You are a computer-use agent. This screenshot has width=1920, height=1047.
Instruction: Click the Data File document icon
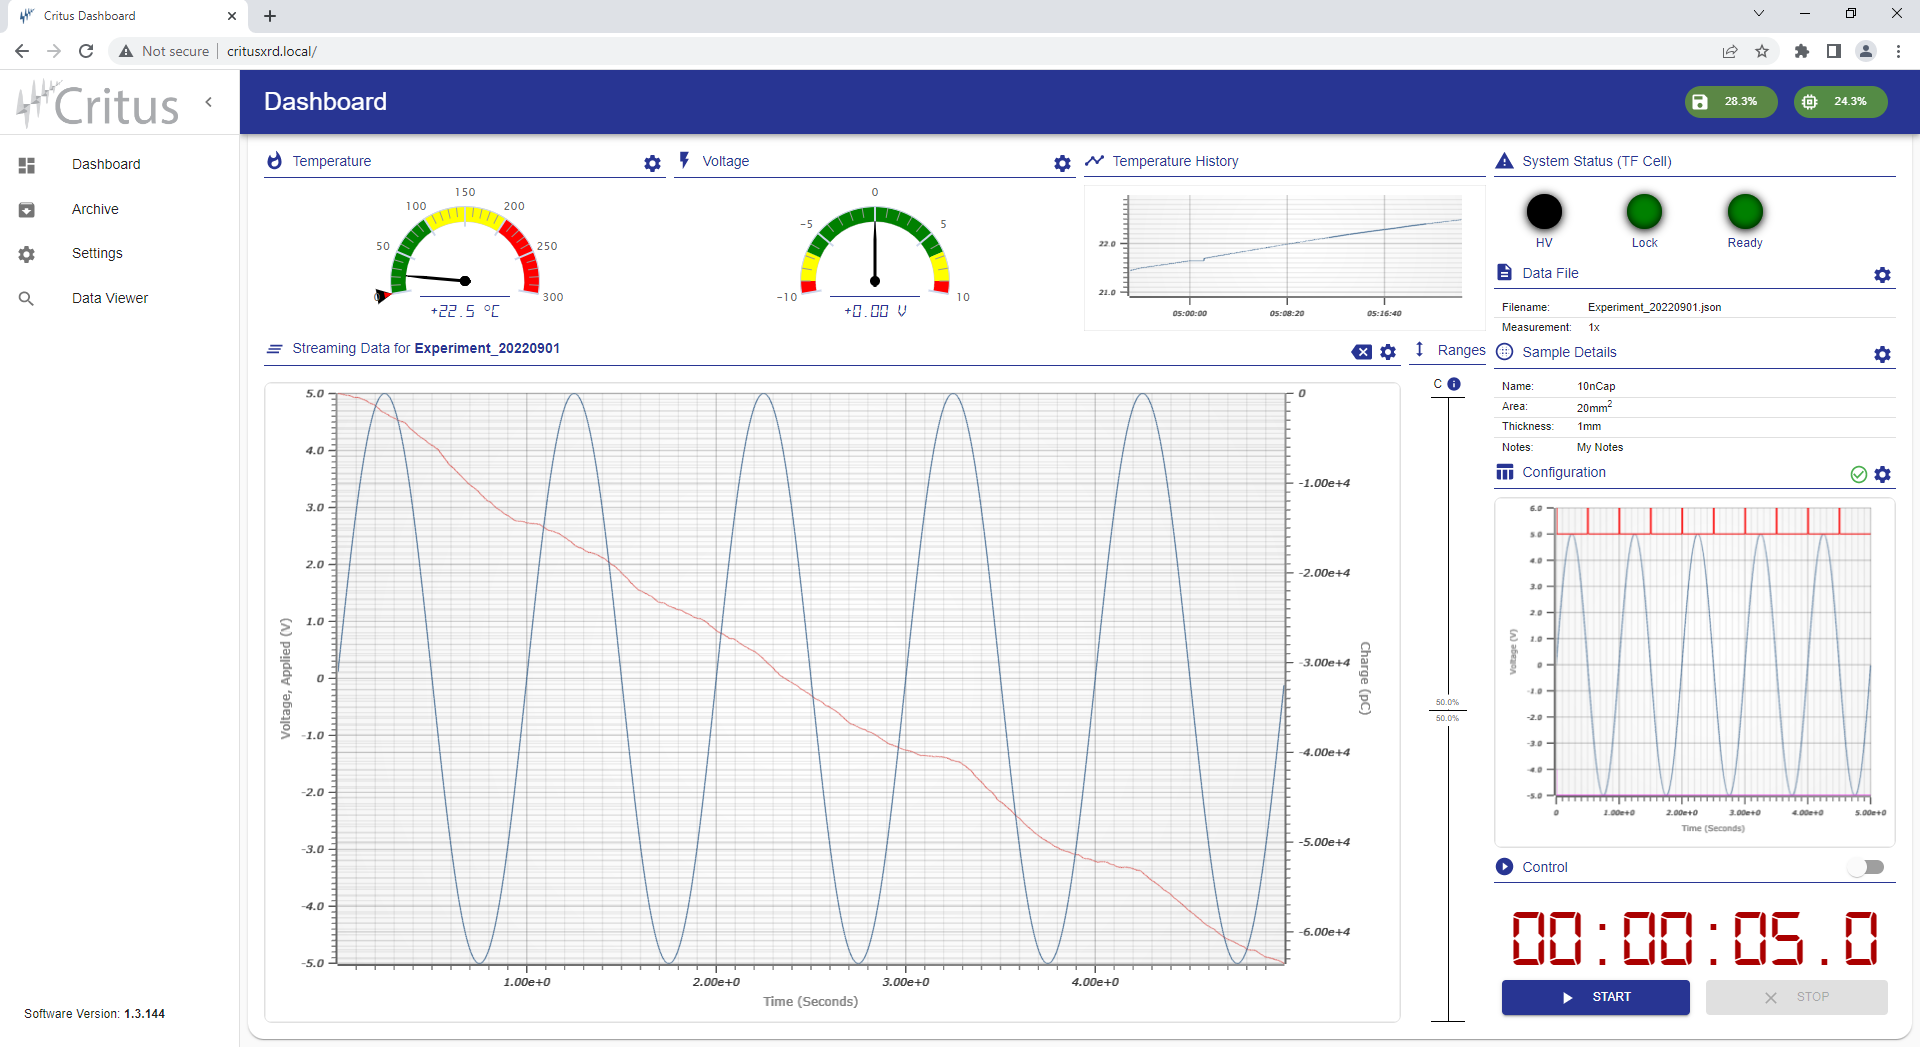click(1504, 272)
